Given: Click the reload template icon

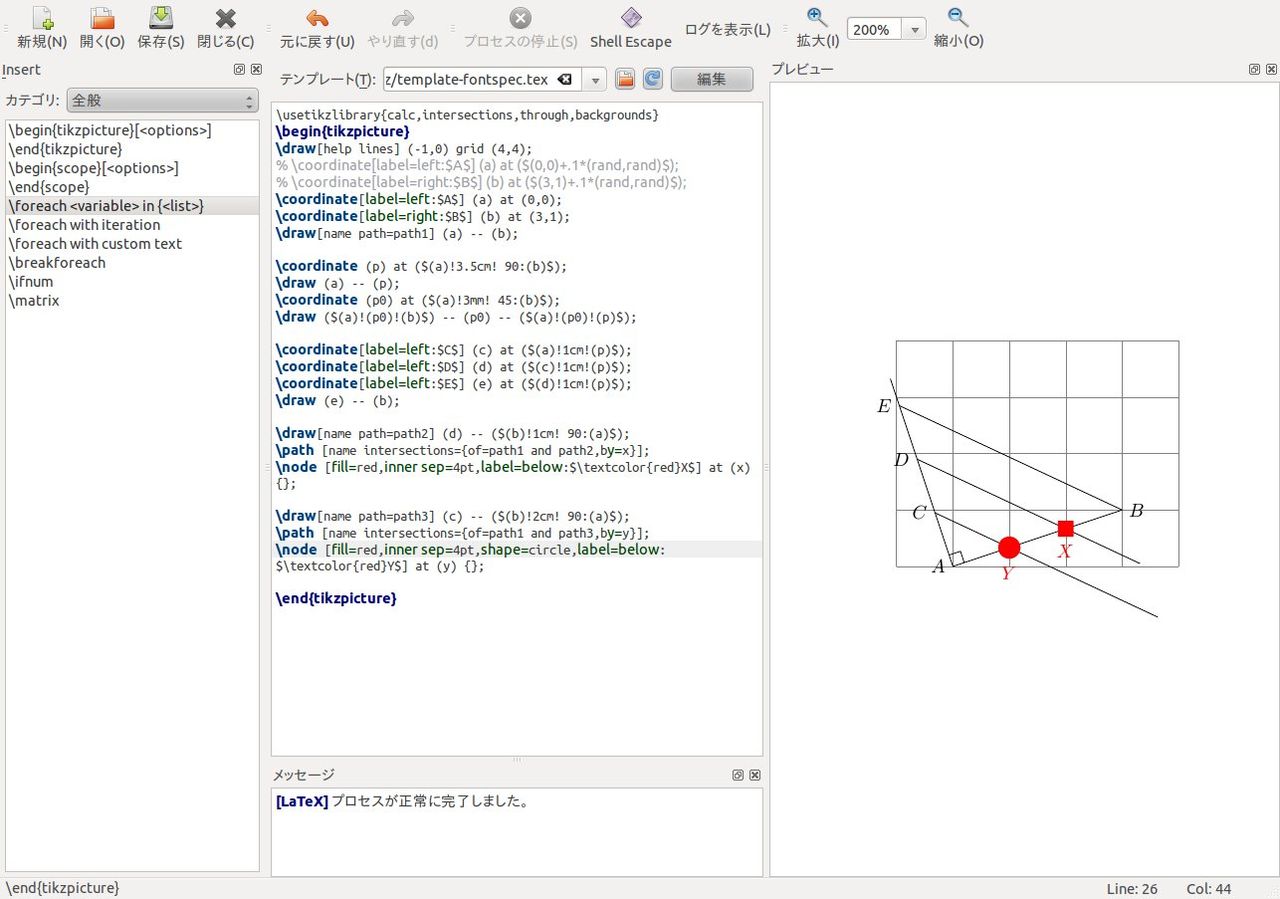Looking at the screenshot, I should click(653, 79).
